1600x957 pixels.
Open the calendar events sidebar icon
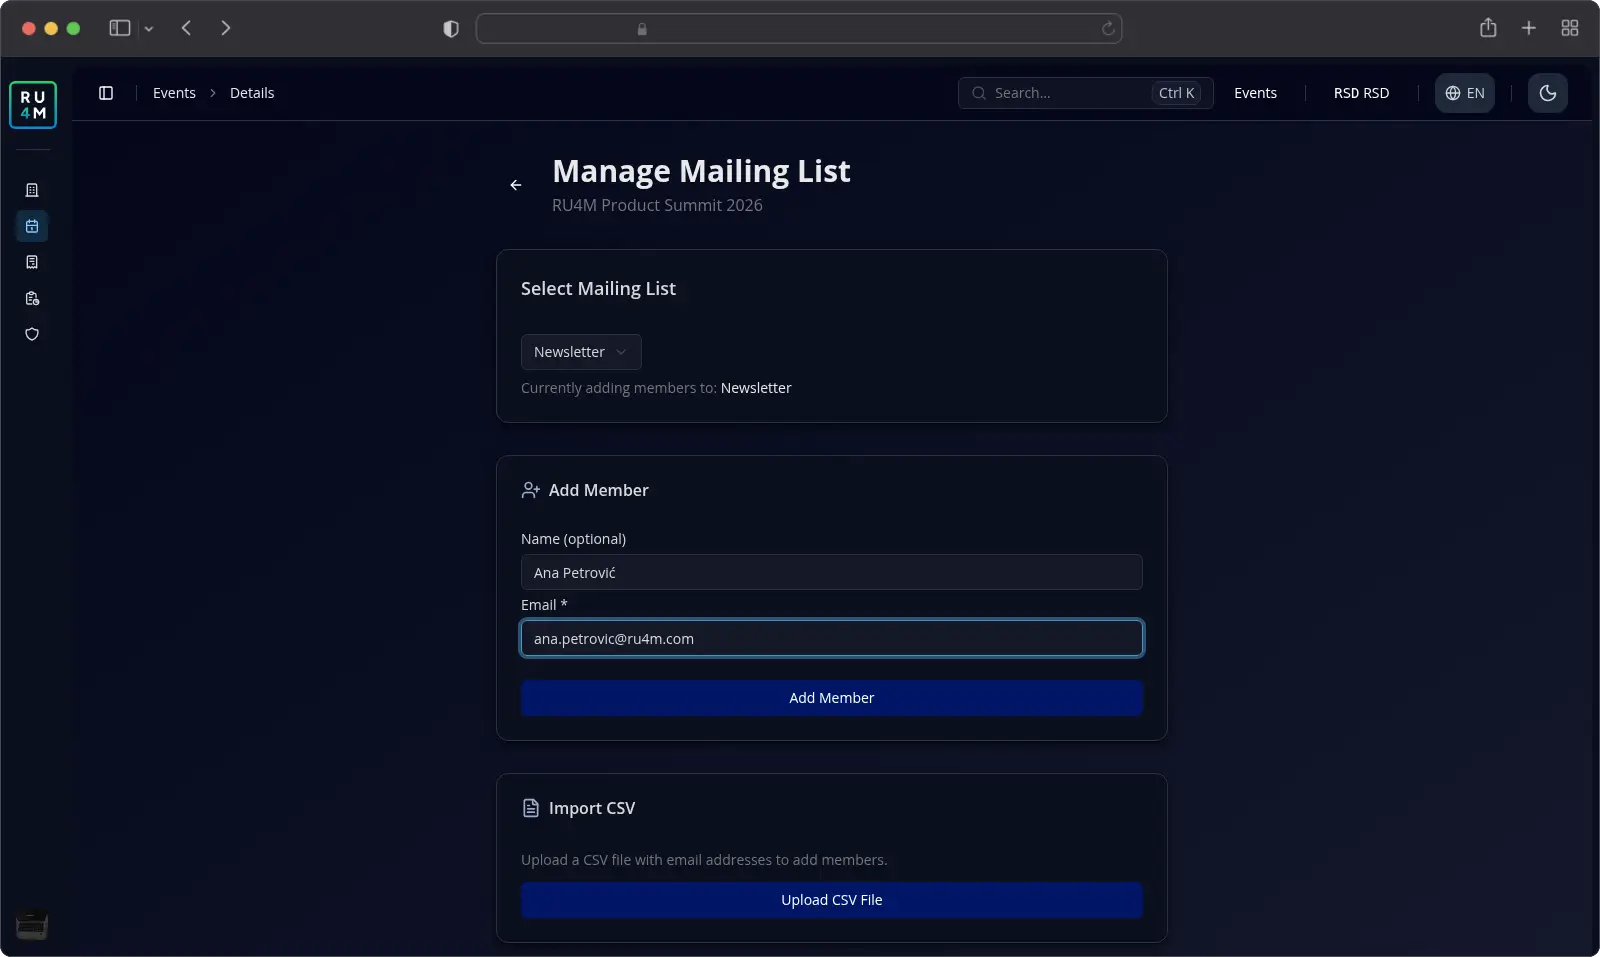(32, 226)
